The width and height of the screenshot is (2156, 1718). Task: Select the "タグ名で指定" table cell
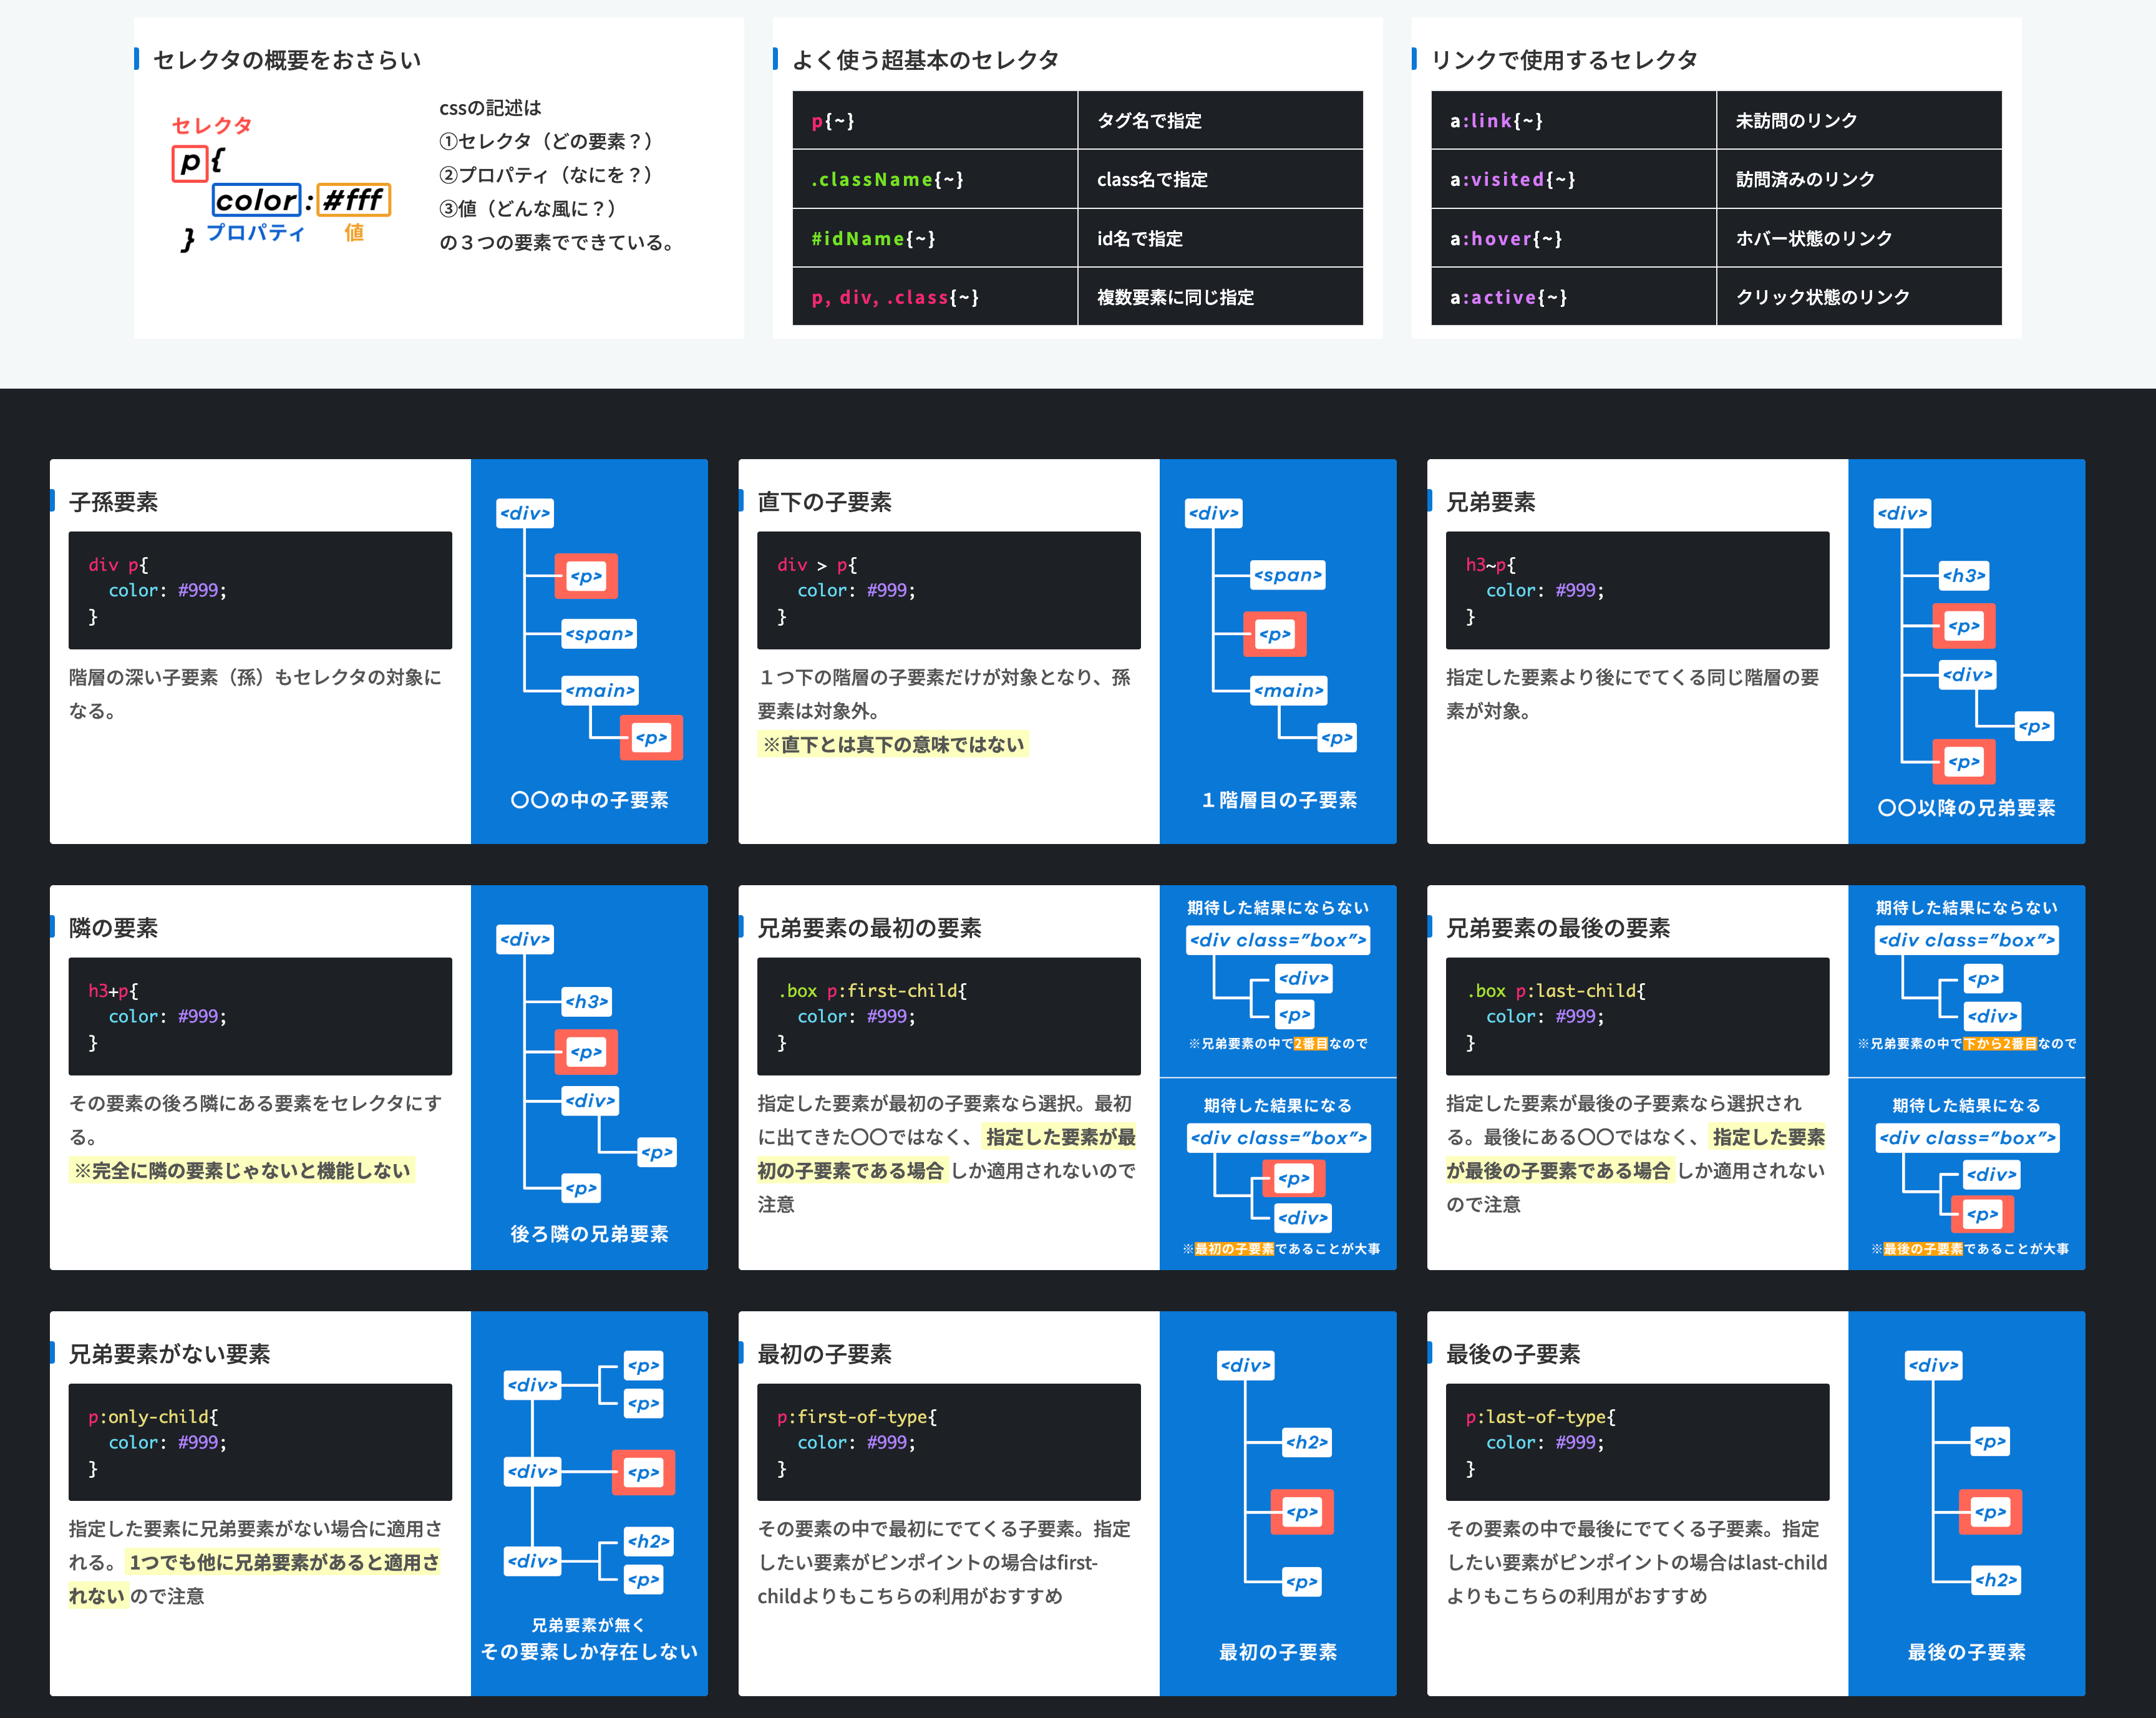[x=1220, y=120]
